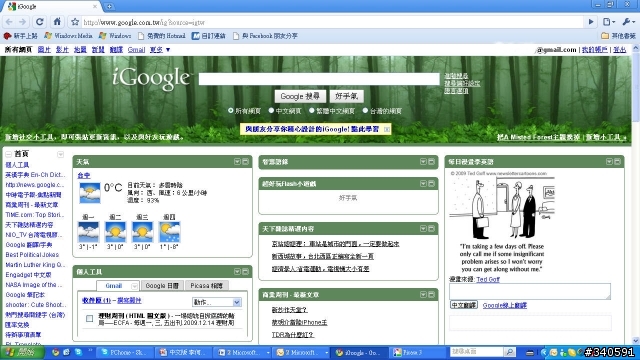
Task: Open the weather gadget dropdown menu arrow
Action: 237,162
